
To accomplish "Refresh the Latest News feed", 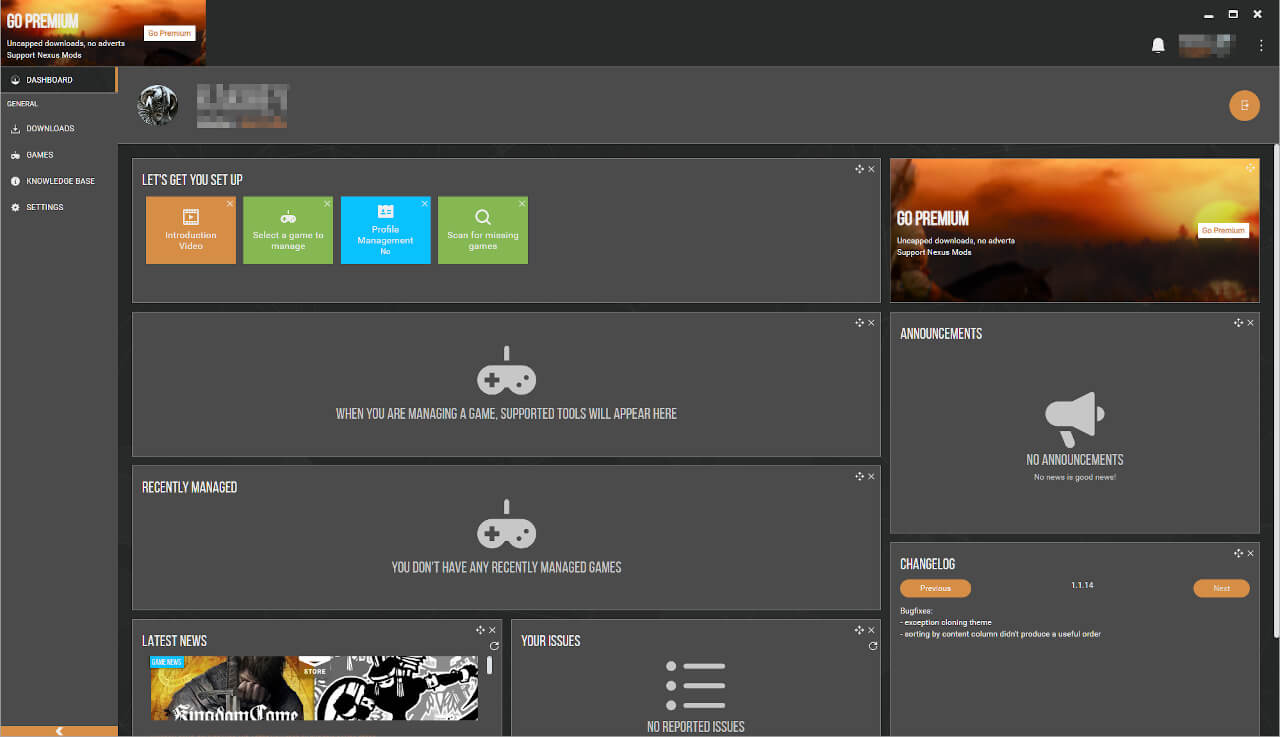I will point(494,646).
